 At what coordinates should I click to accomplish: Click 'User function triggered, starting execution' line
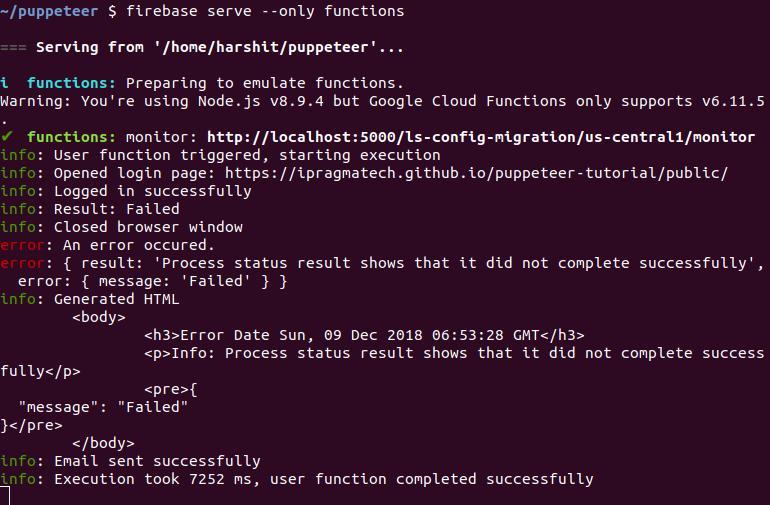point(247,155)
